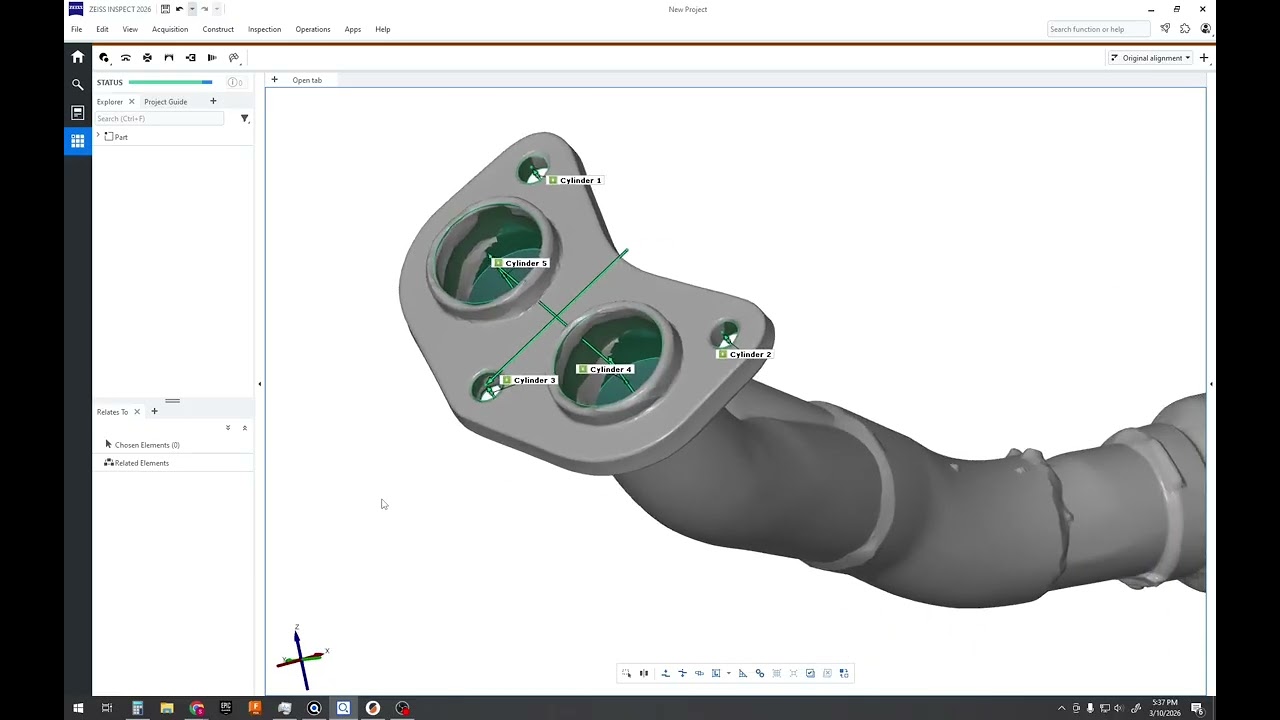Open the Explorer filter funnel dropdown
The image size is (1280, 720).
[x=244, y=118]
